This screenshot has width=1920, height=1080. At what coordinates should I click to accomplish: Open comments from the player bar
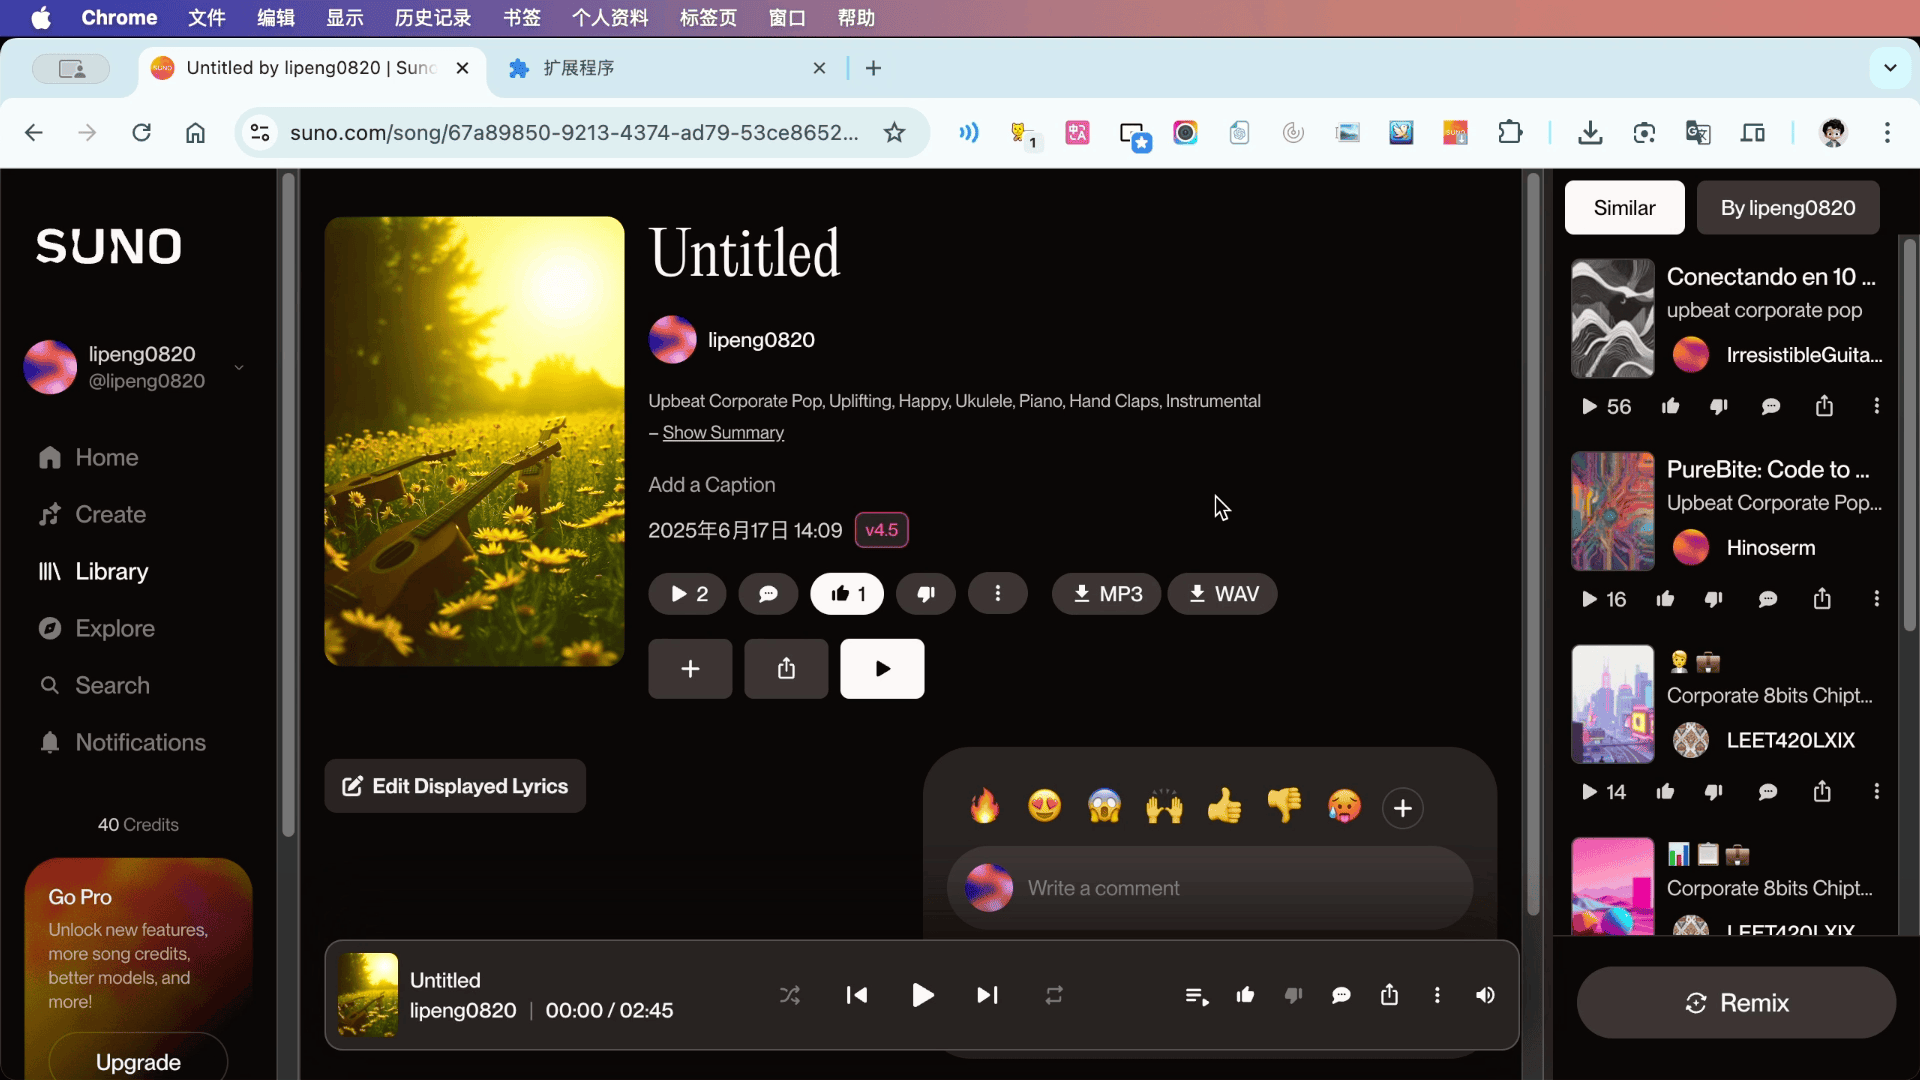click(1341, 995)
